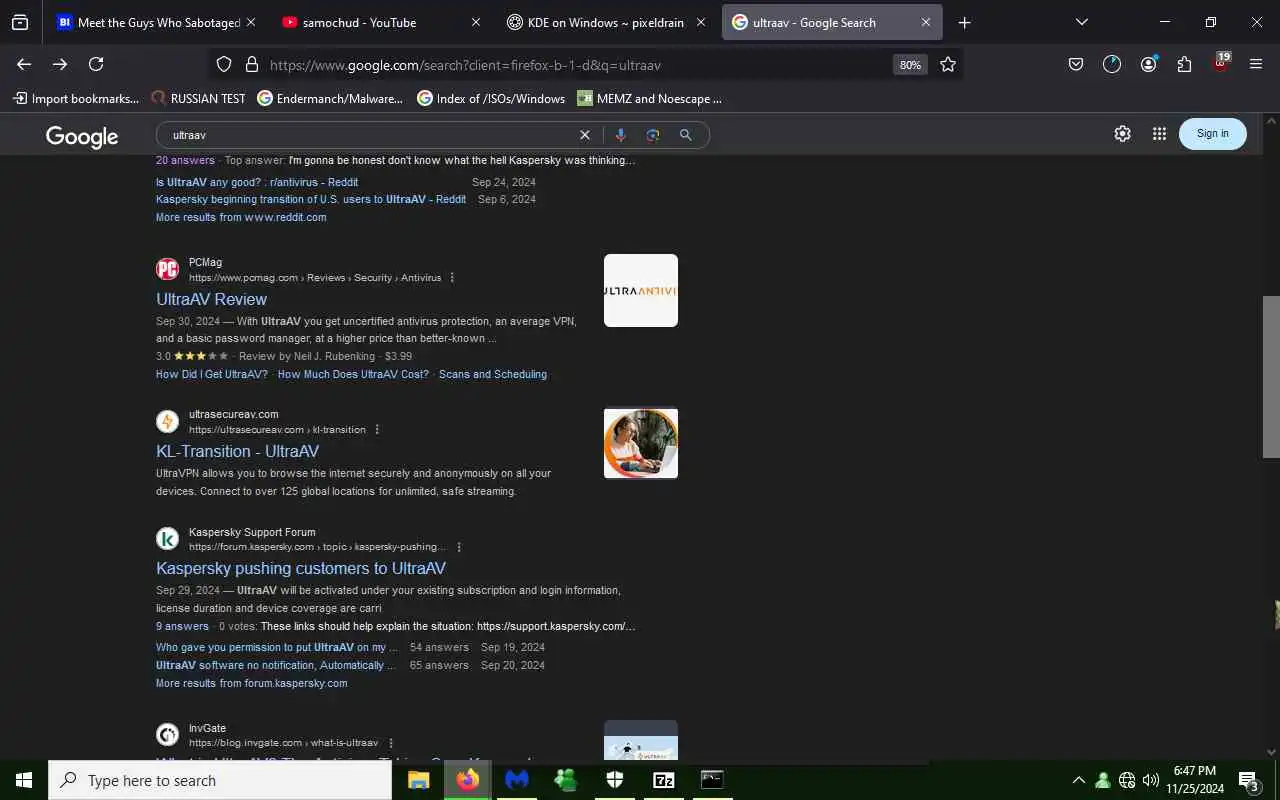Image resolution: width=1280 pixels, height=800 pixels.
Task: Open the Firefox hamburger menu
Action: (1256, 64)
